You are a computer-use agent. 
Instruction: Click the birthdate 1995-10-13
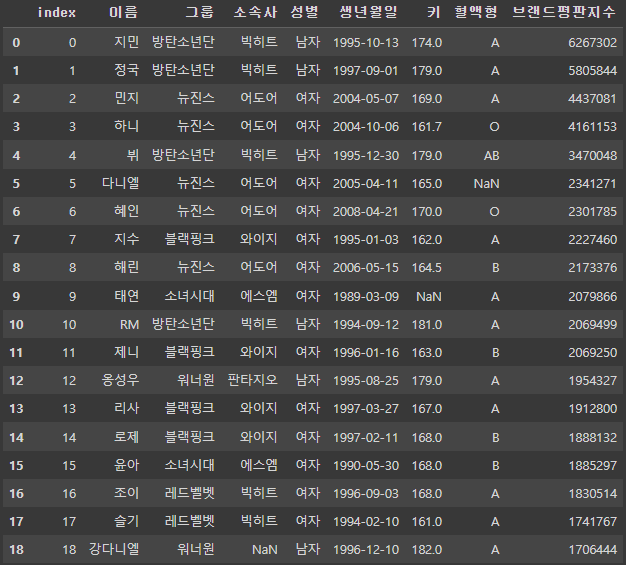coord(366,42)
